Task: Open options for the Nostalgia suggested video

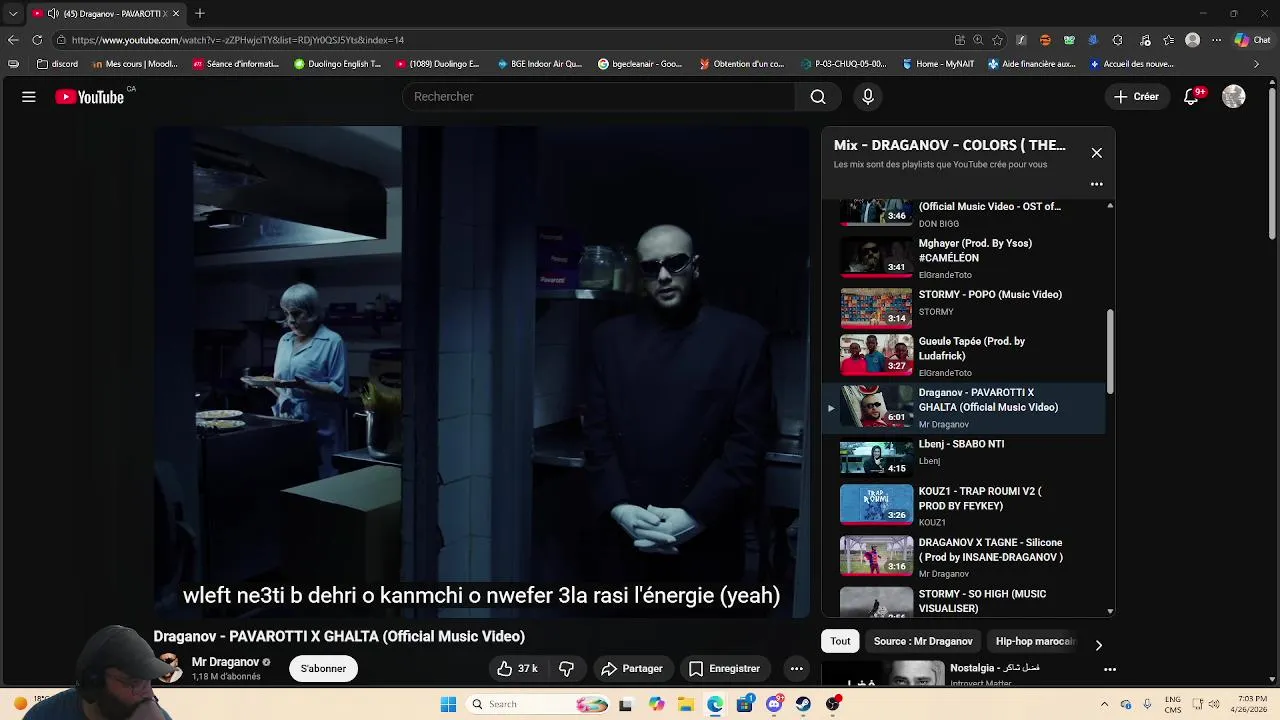Action: coord(1110,669)
